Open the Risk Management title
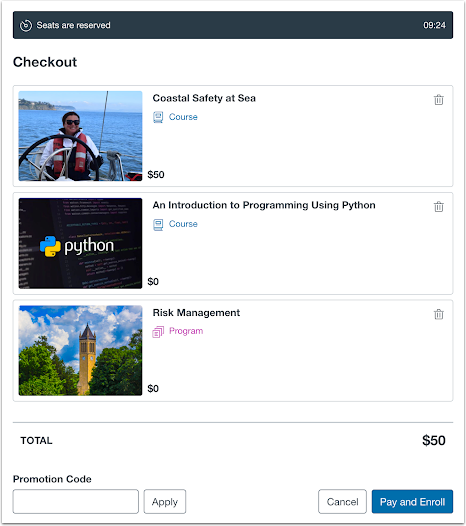The image size is (466, 526). [196, 313]
